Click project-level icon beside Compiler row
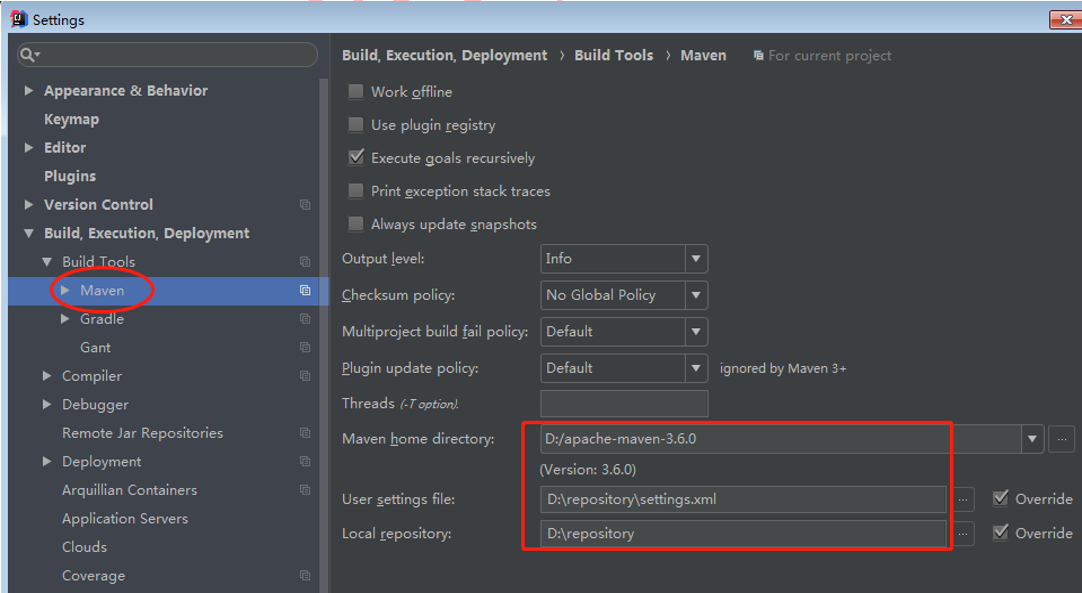Screen dimensions: 1082x593 [305, 376]
